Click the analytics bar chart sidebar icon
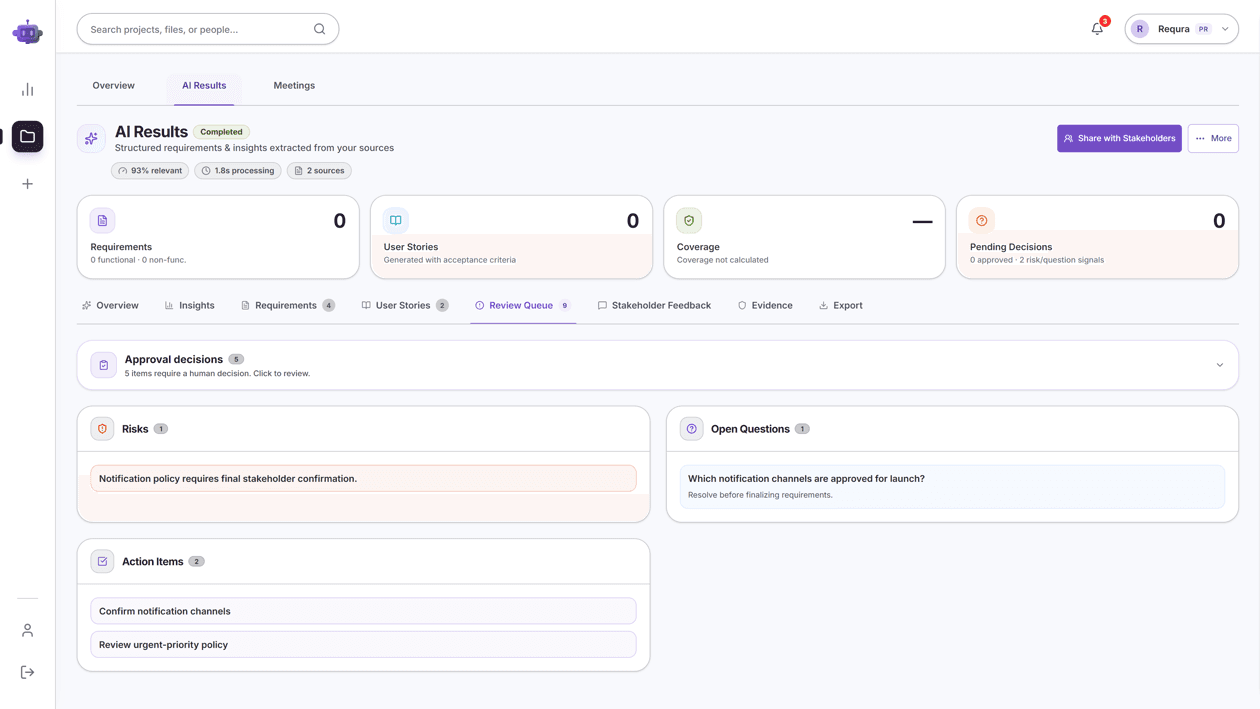The image size is (1260, 709). [27, 90]
